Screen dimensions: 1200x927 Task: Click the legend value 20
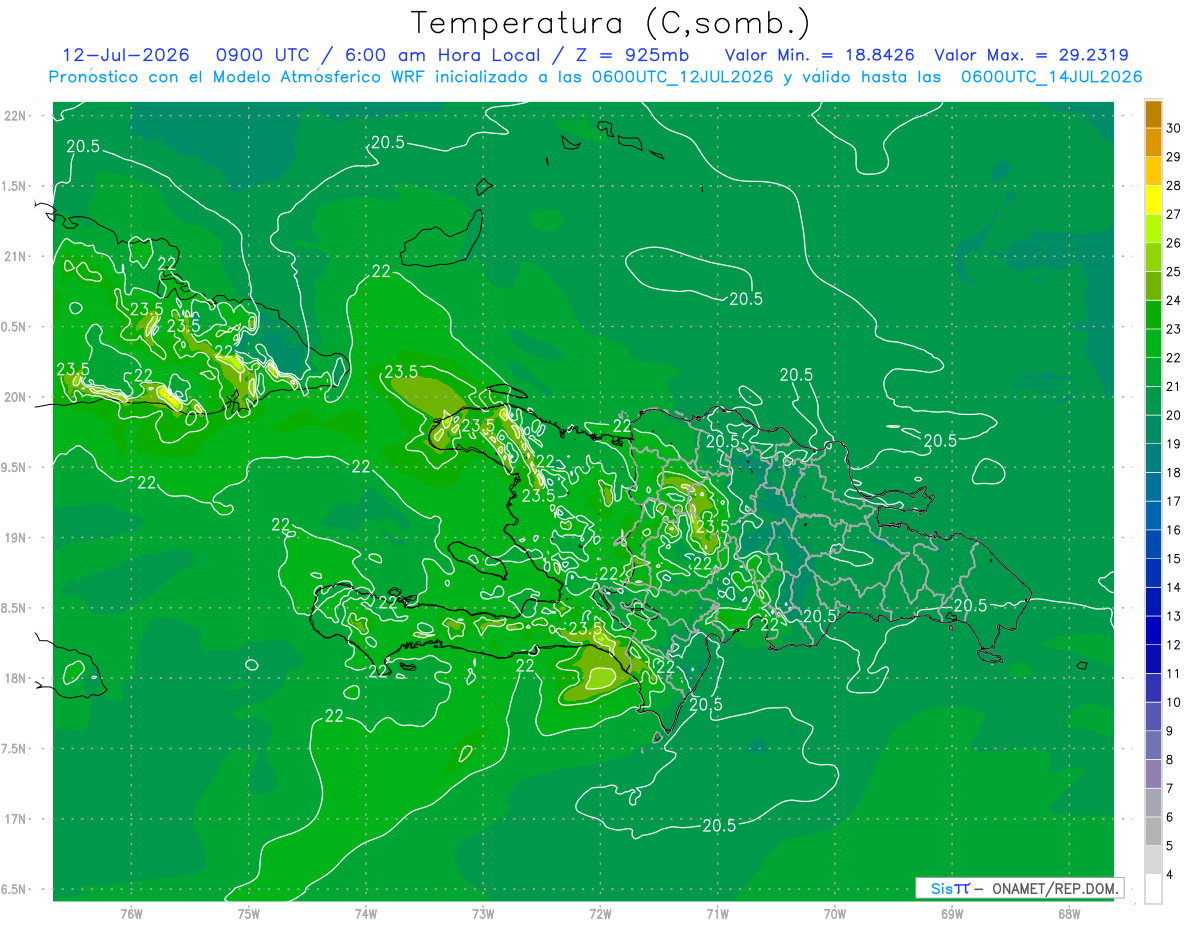pos(1174,415)
